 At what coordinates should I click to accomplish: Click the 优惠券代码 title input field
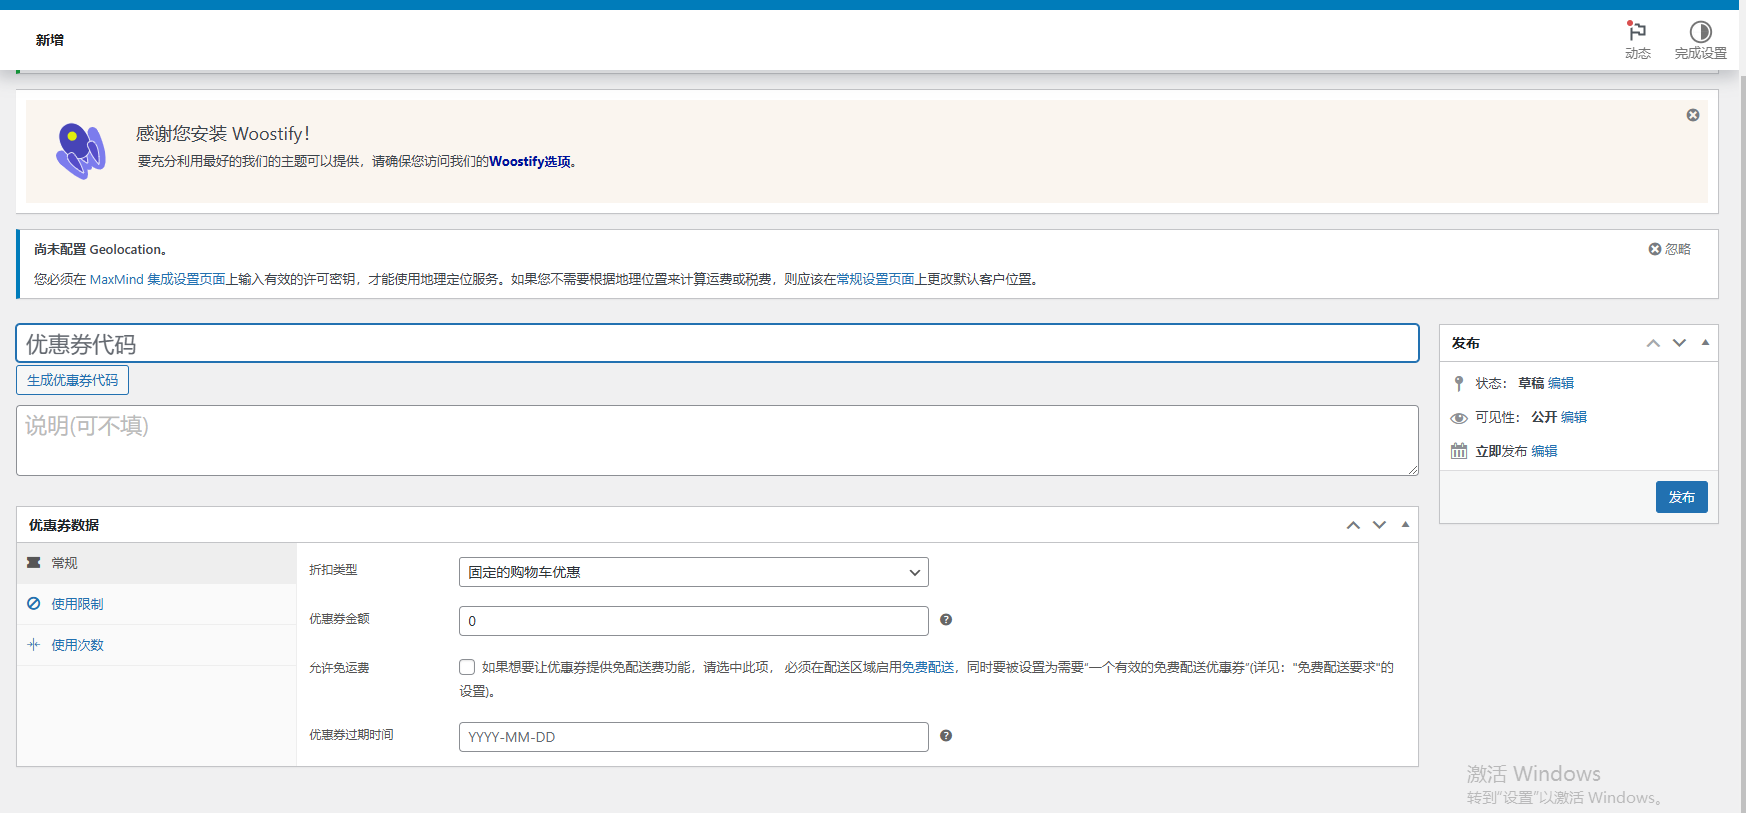point(717,344)
